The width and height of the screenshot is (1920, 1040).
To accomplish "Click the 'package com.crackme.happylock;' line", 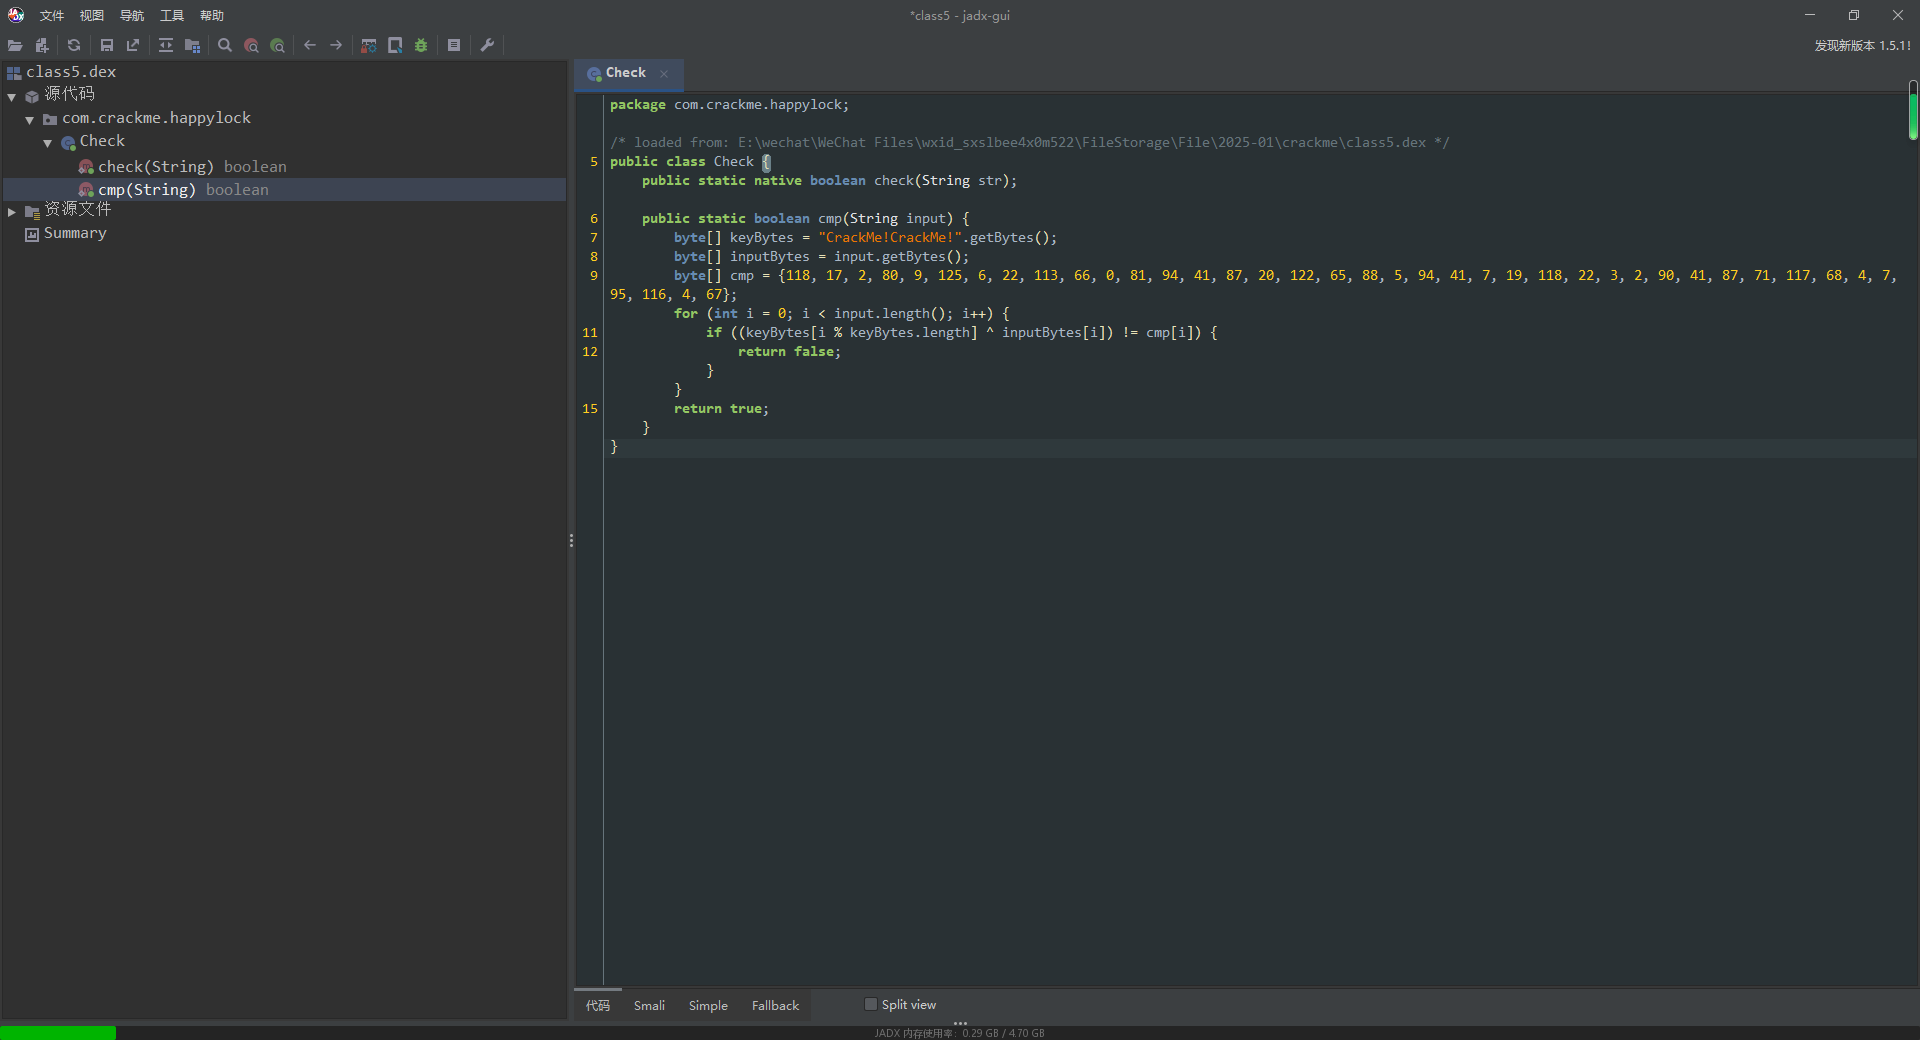I will [729, 105].
